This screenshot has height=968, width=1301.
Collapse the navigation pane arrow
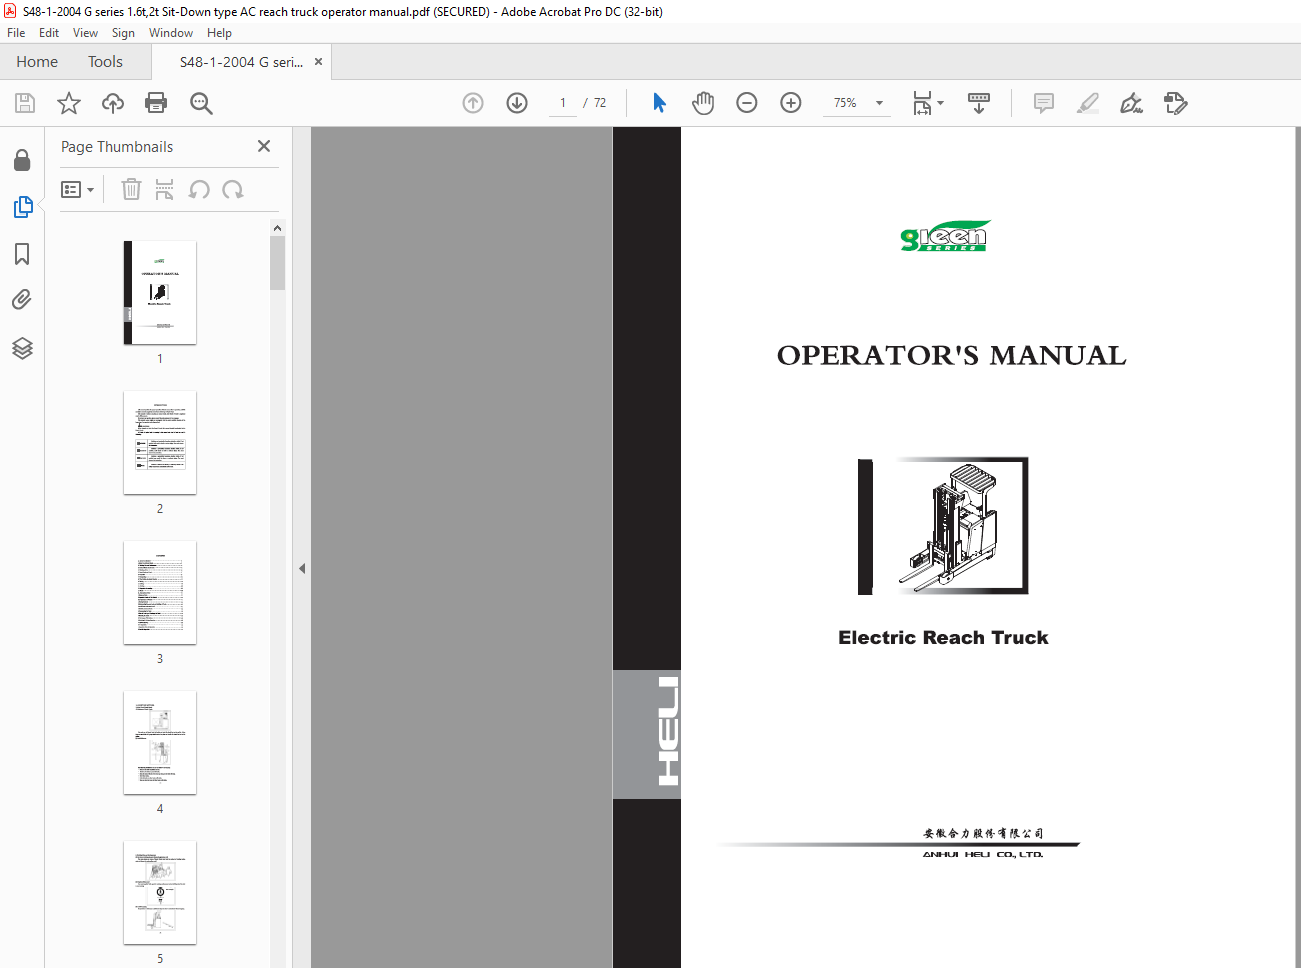tap(301, 568)
